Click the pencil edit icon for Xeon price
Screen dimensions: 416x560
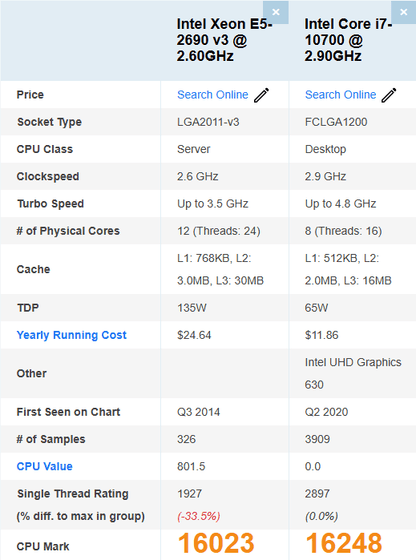261,95
